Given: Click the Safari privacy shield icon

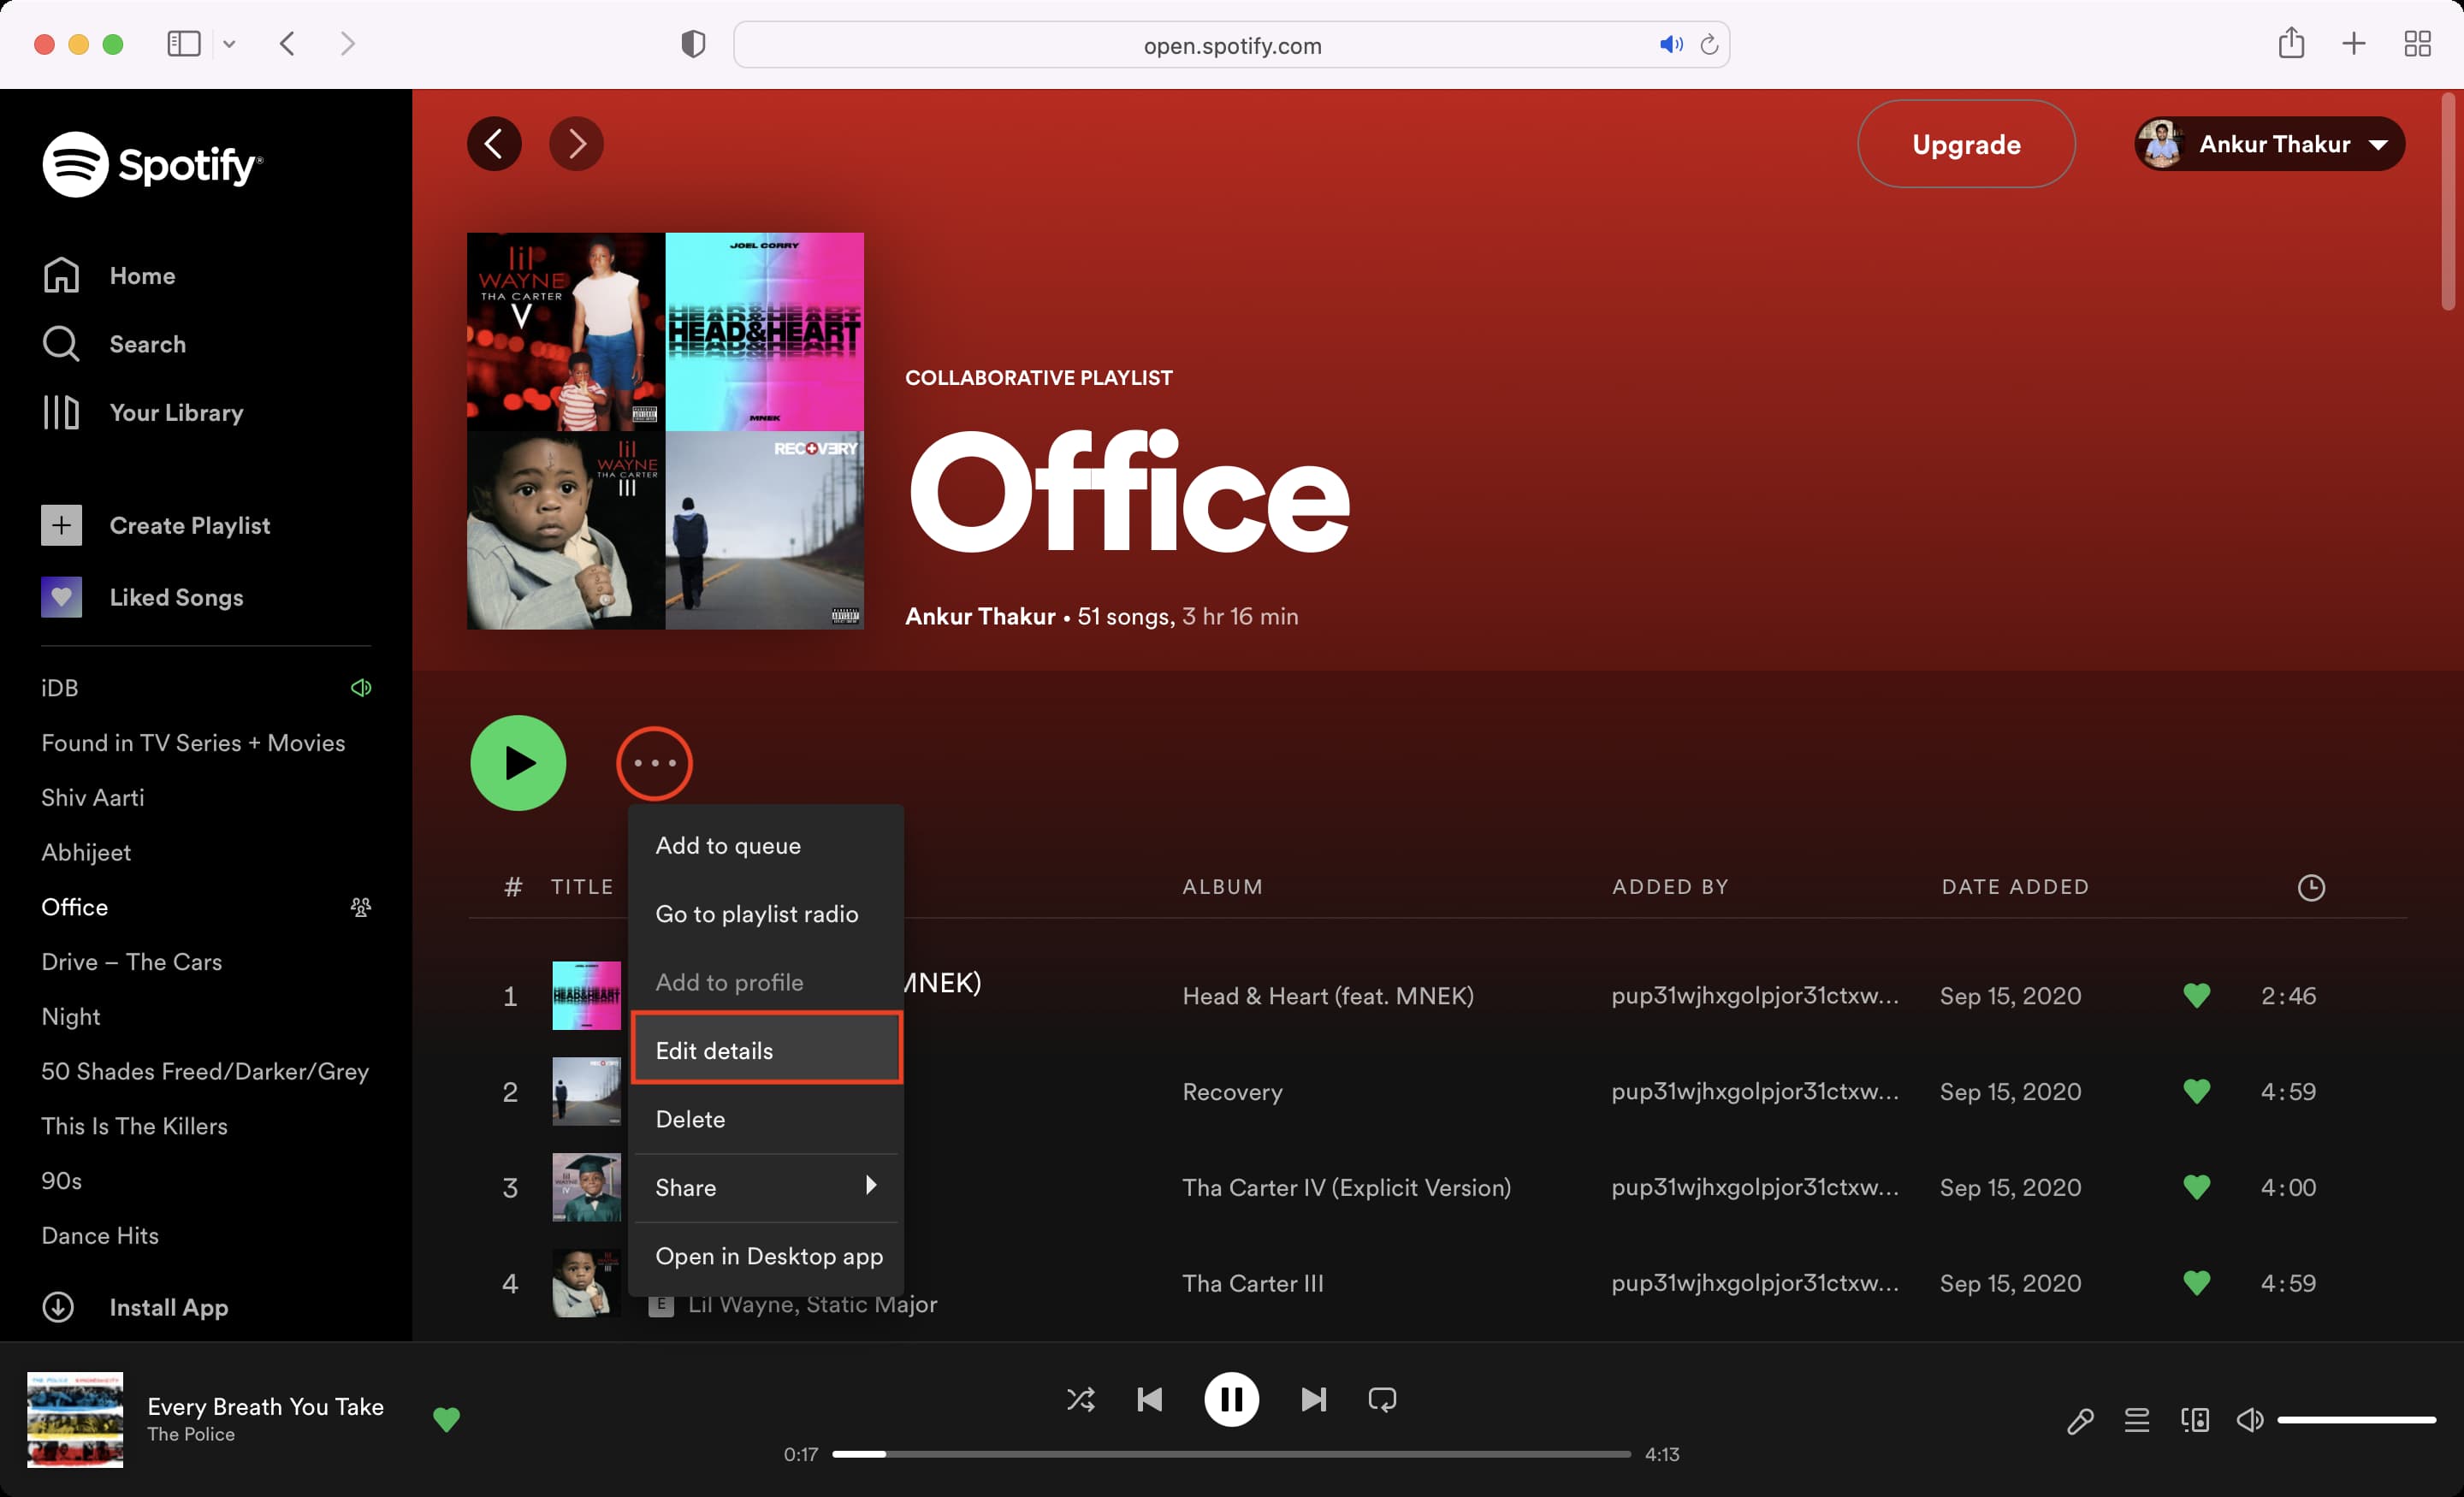Looking at the screenshot, I should (x=693, y=44).
